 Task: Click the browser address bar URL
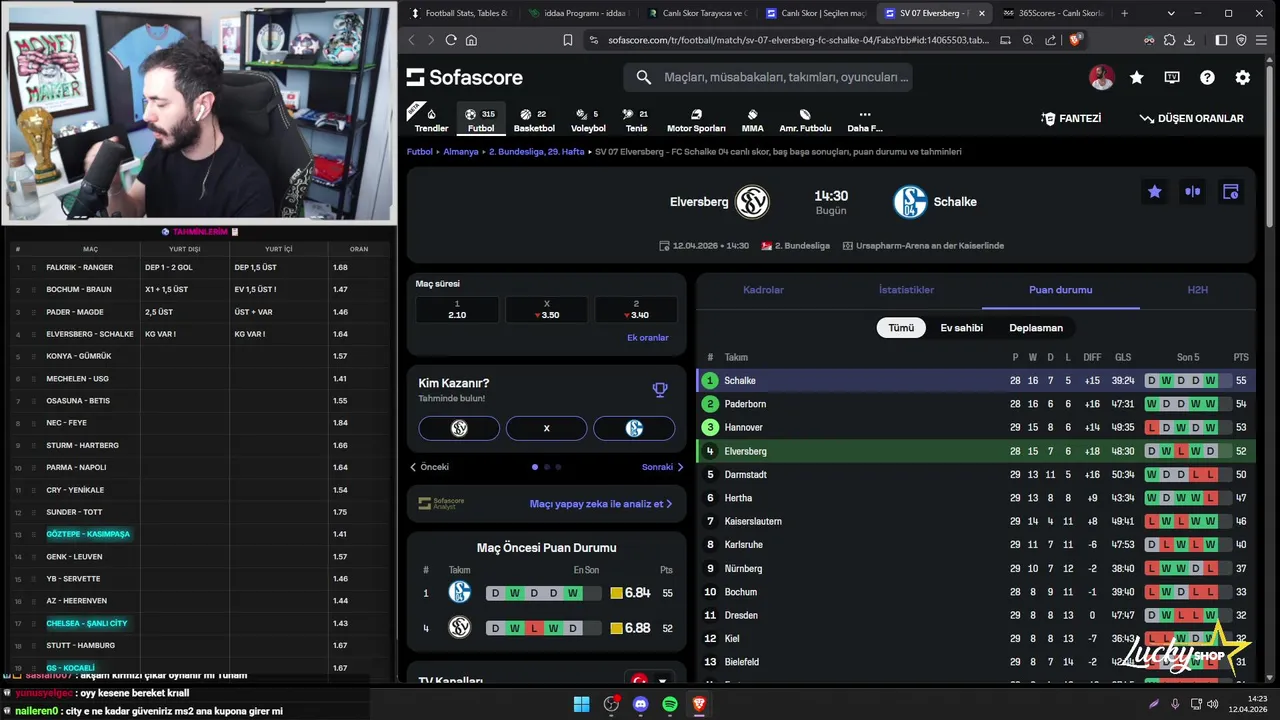coord(799,40)
